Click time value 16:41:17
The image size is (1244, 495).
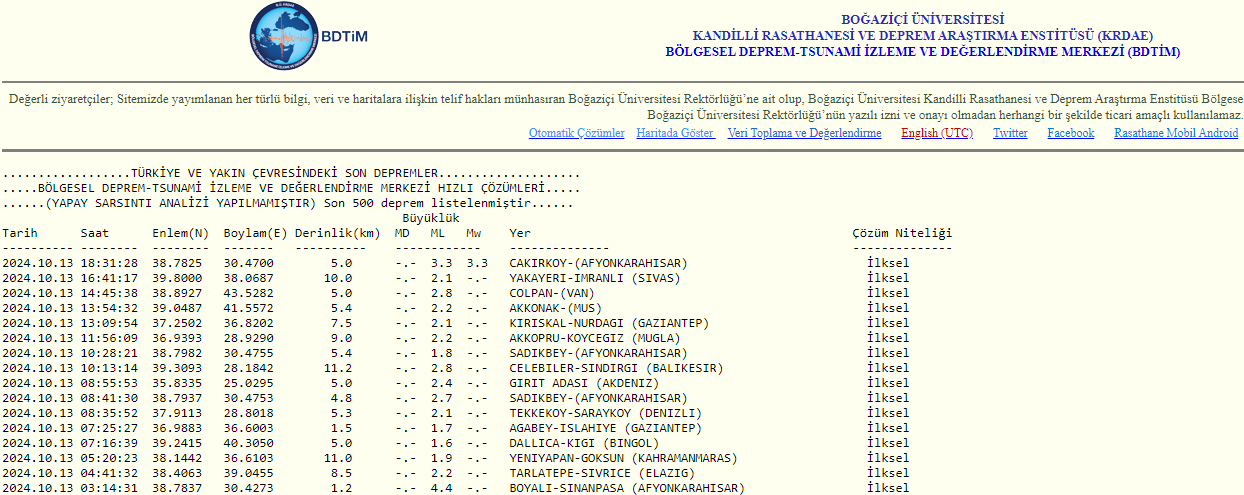109,278
